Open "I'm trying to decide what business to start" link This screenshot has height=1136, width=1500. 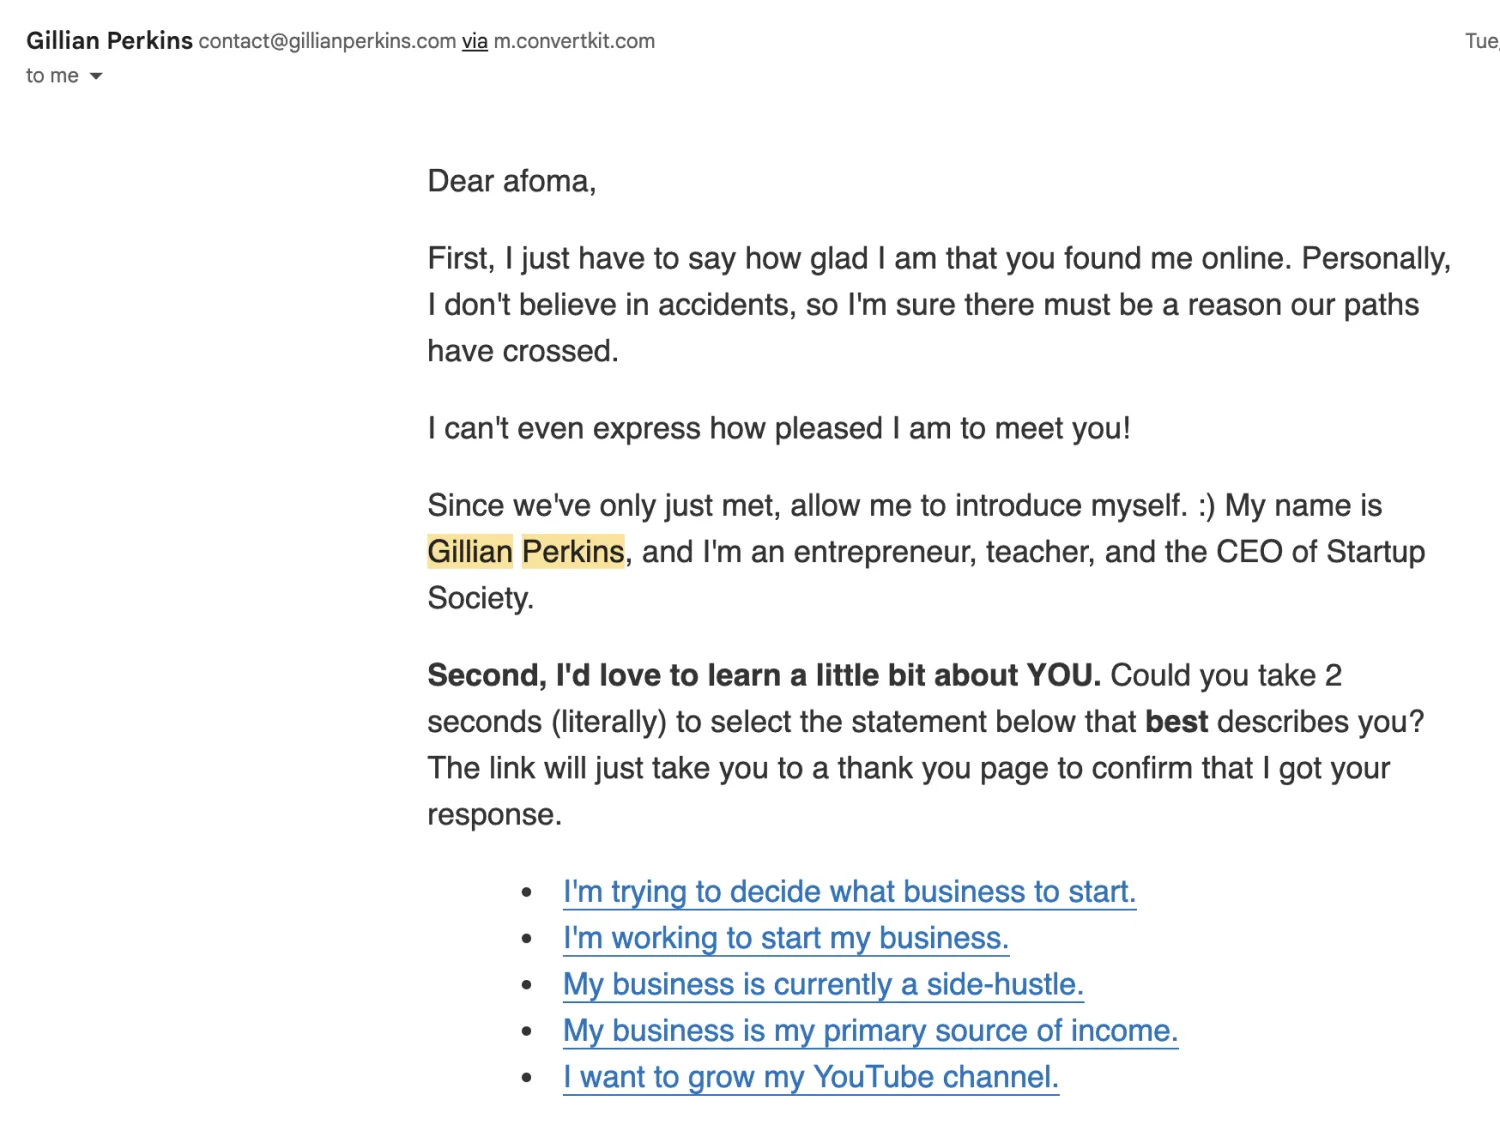coord(849,891)
